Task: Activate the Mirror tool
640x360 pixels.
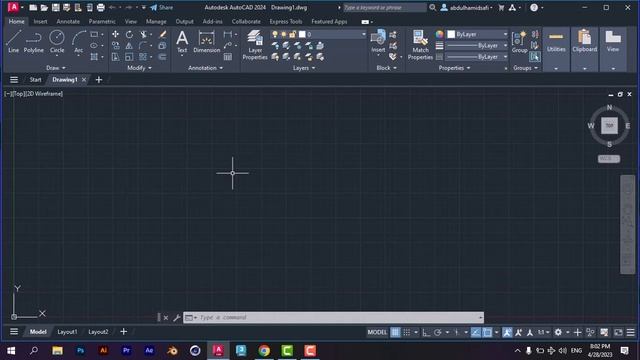Action: point(129,46)
